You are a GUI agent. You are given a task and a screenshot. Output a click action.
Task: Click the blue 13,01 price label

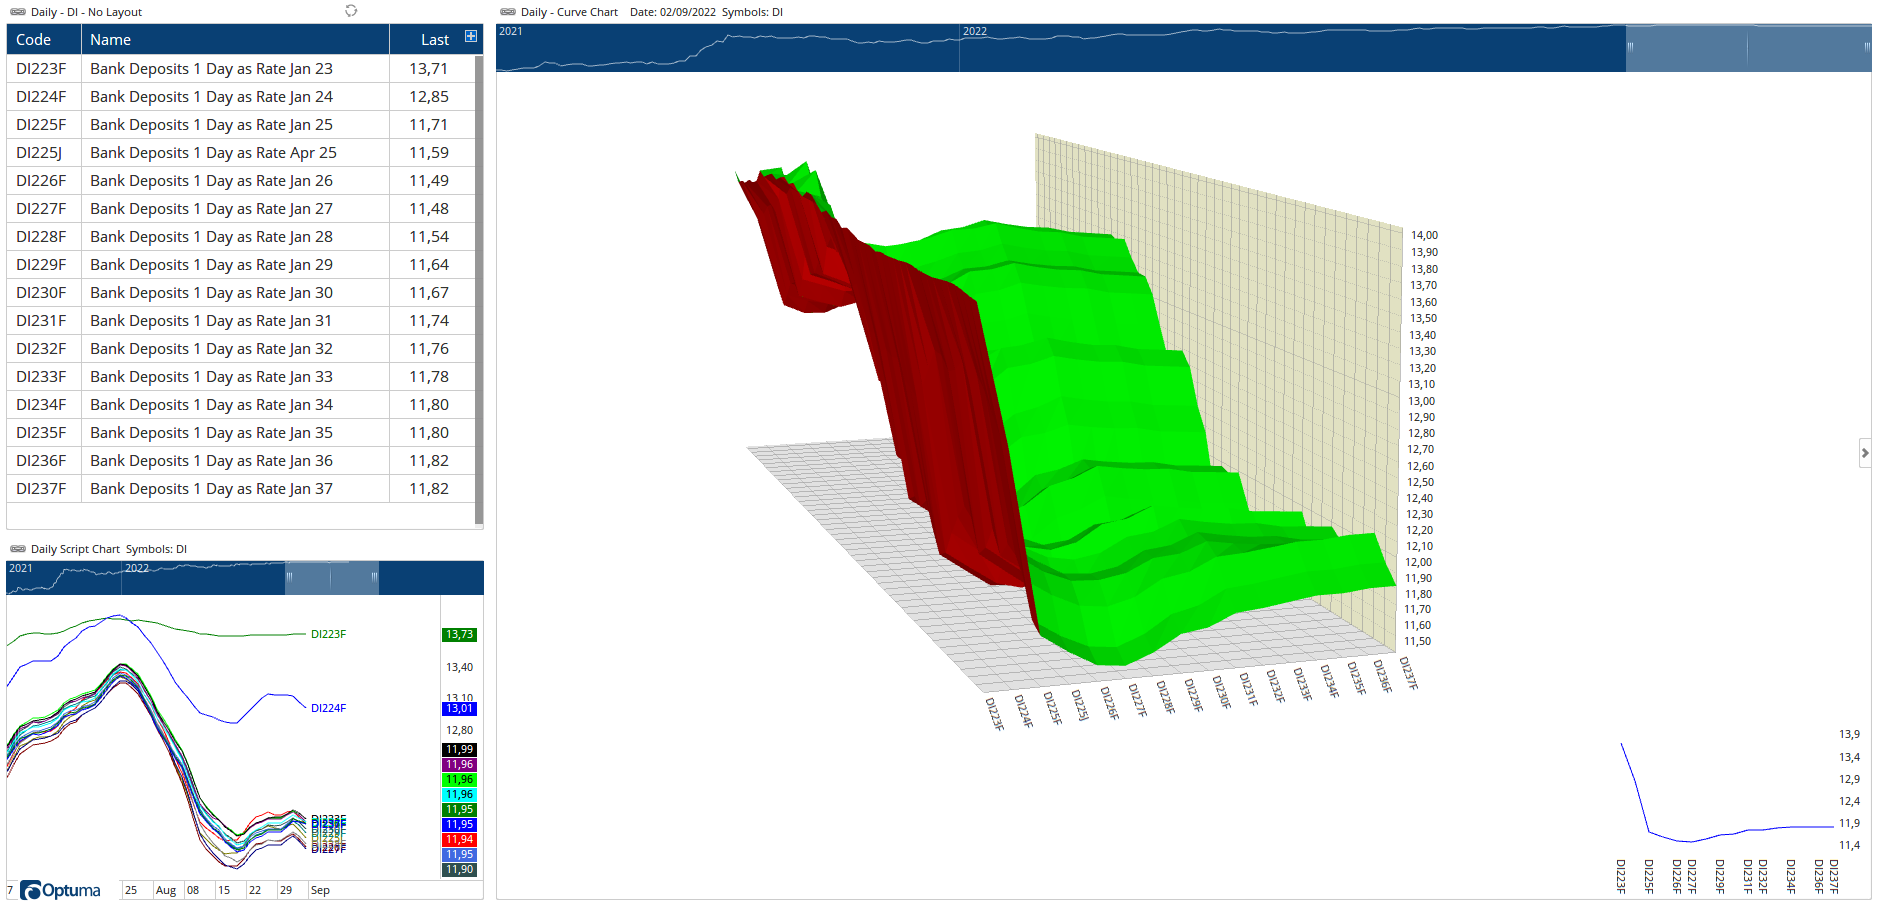pyautogui.click(x=459, y=709)
